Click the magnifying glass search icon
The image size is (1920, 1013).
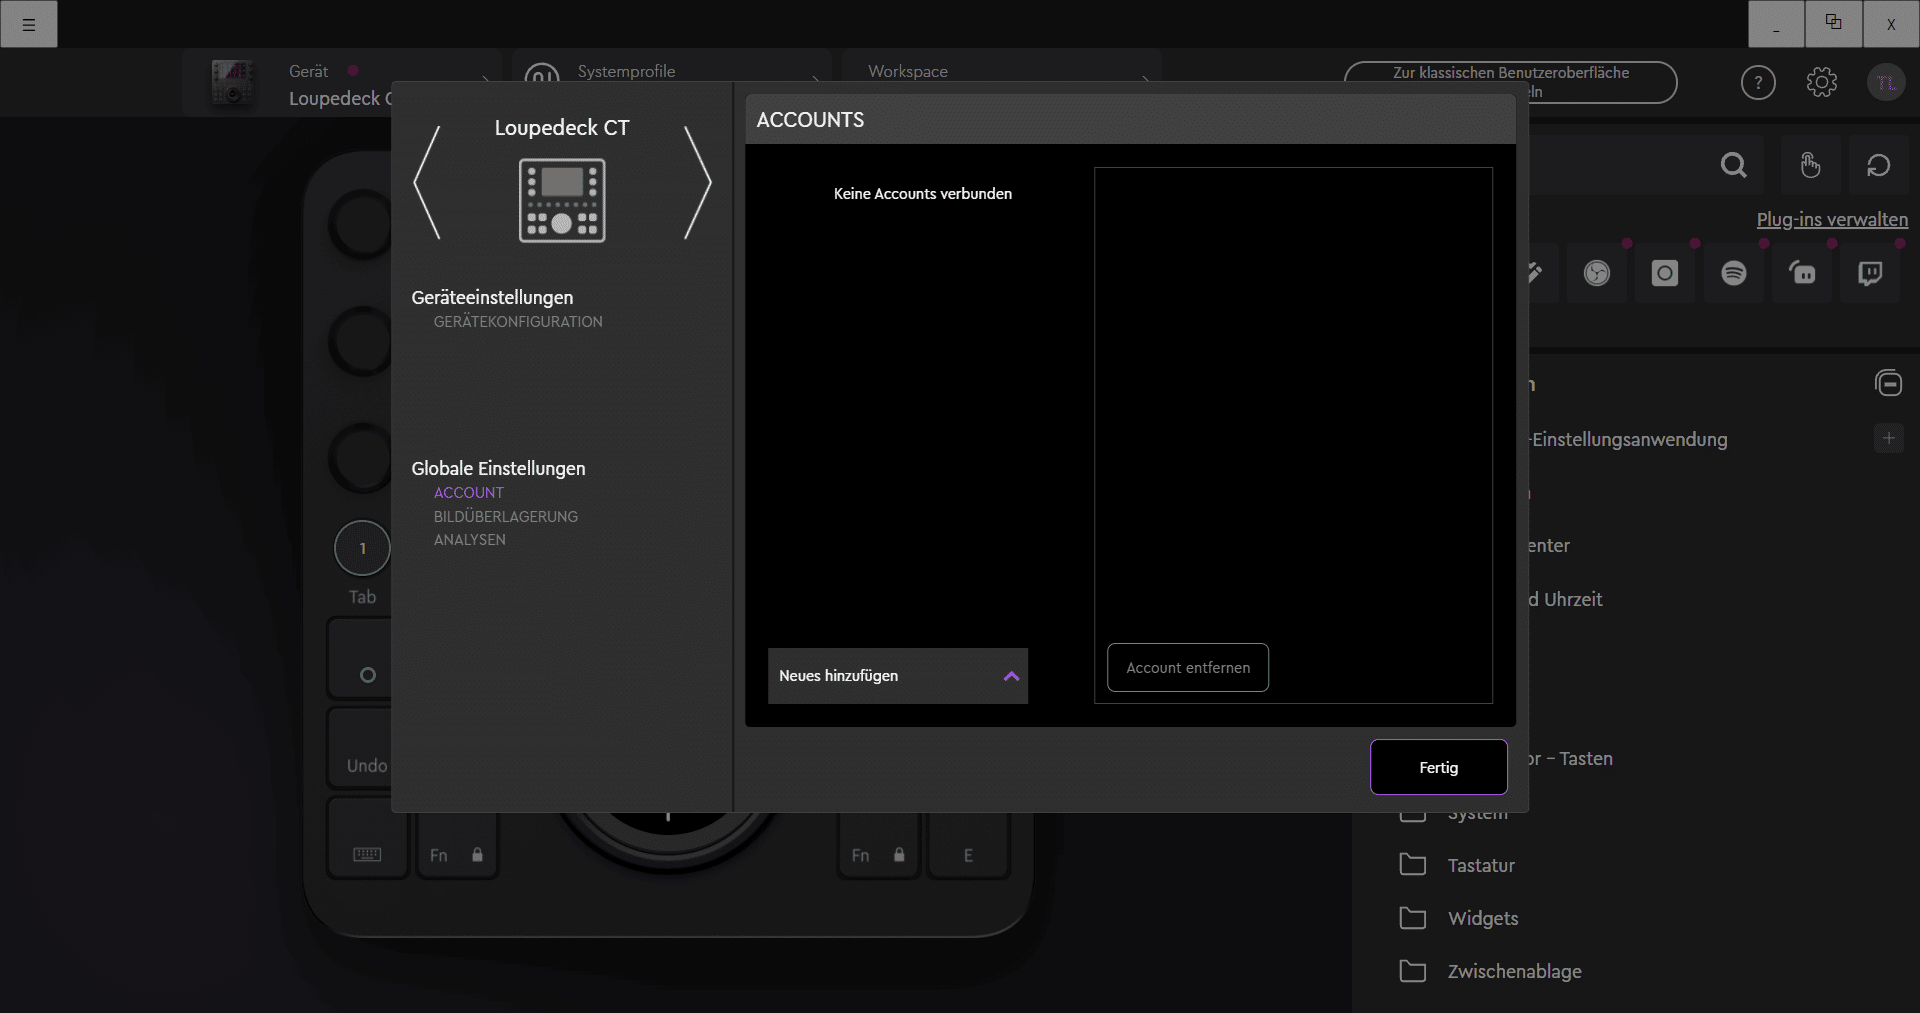tap(1734, 165)
